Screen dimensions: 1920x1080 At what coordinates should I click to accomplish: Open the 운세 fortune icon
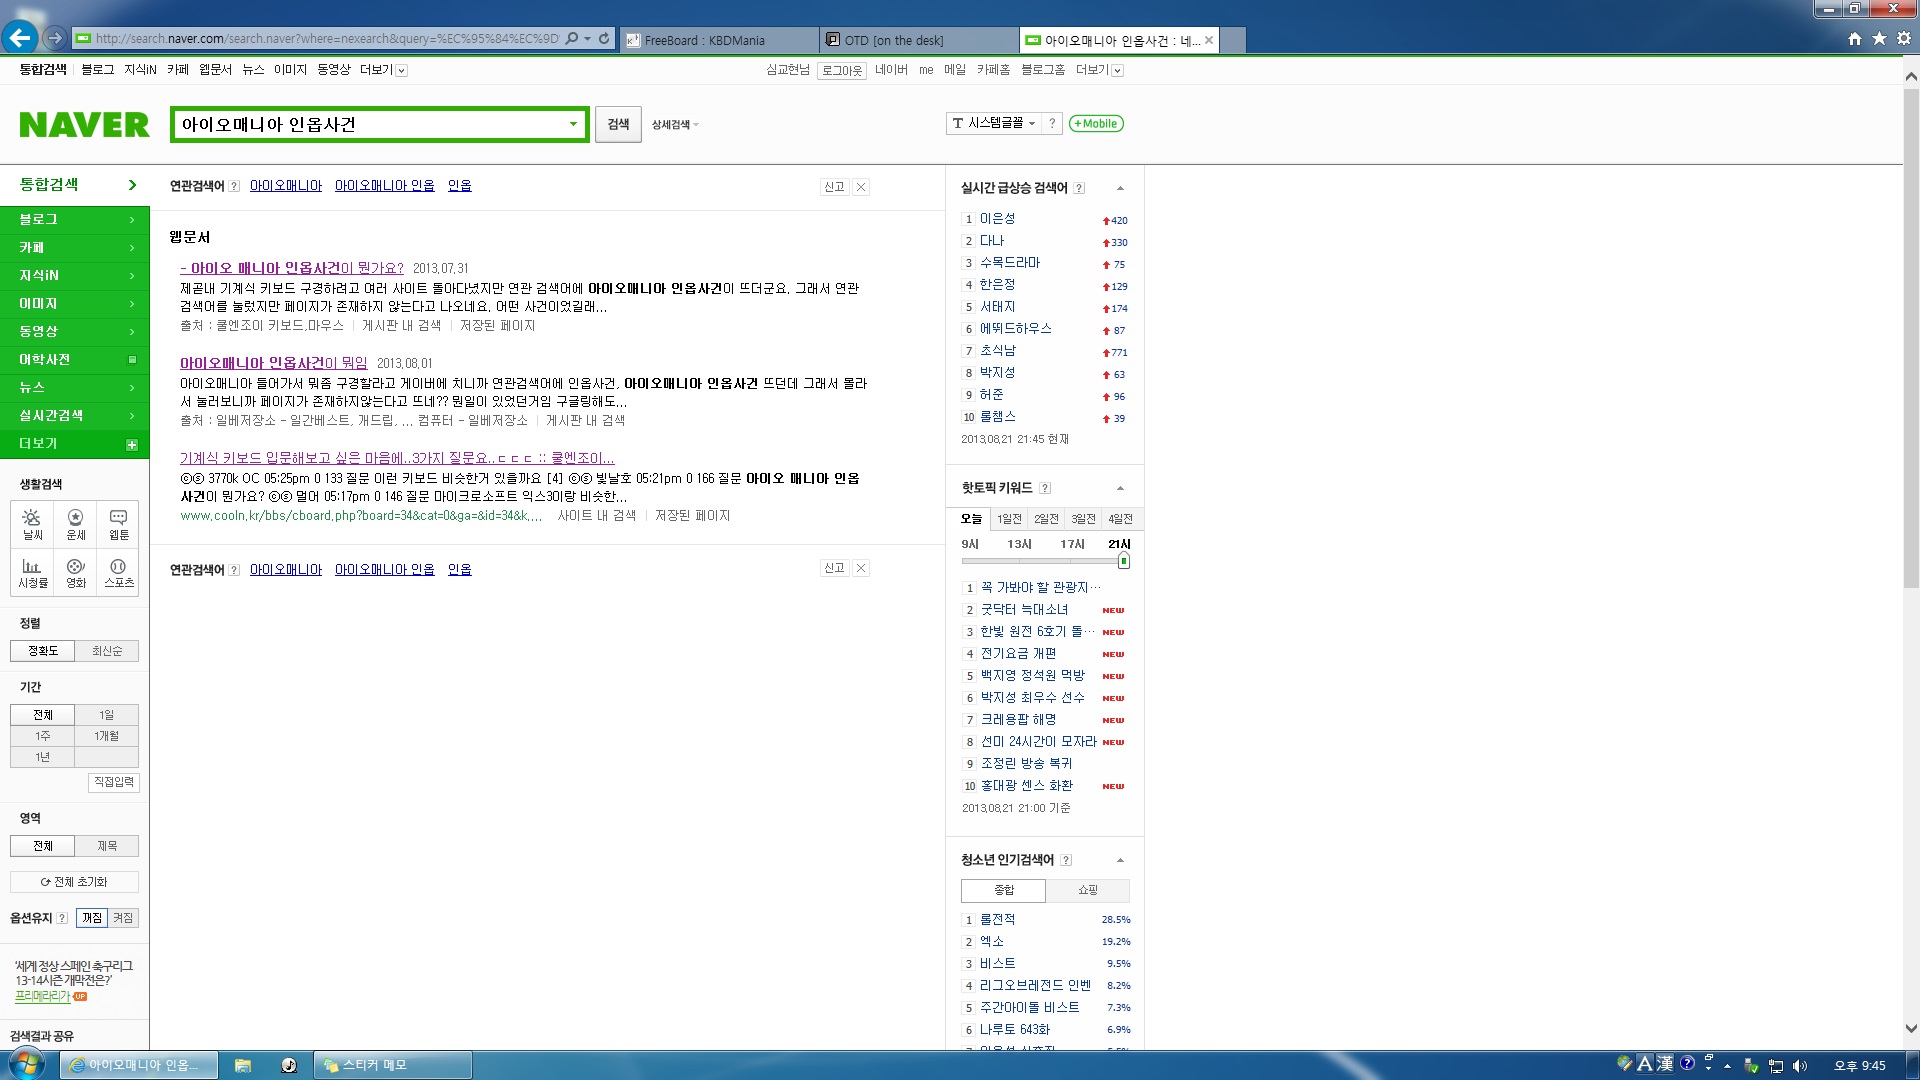(76, 524)
